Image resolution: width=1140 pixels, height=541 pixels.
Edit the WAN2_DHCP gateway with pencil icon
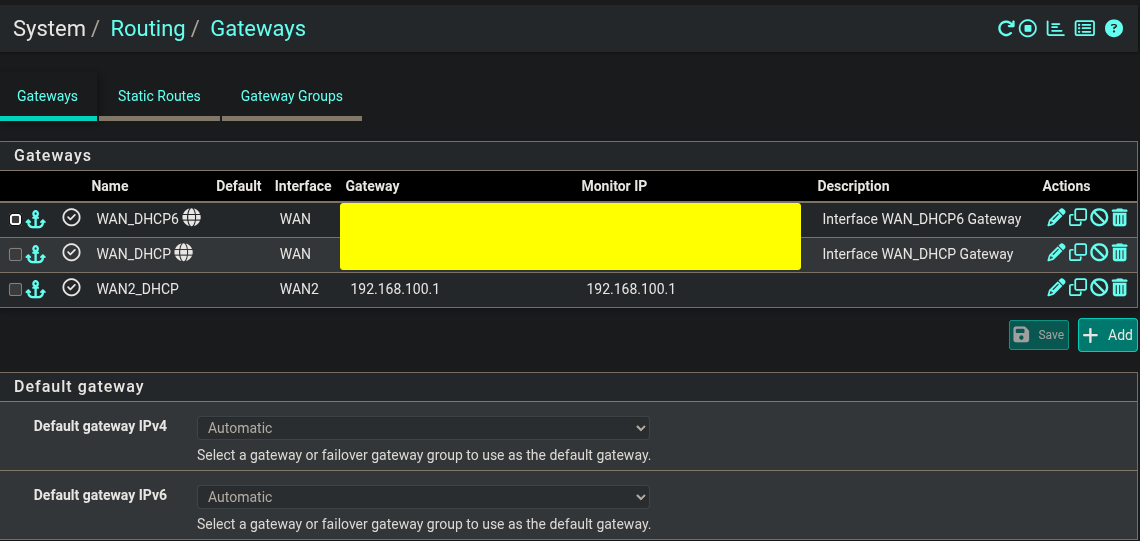coord(1056,288)
